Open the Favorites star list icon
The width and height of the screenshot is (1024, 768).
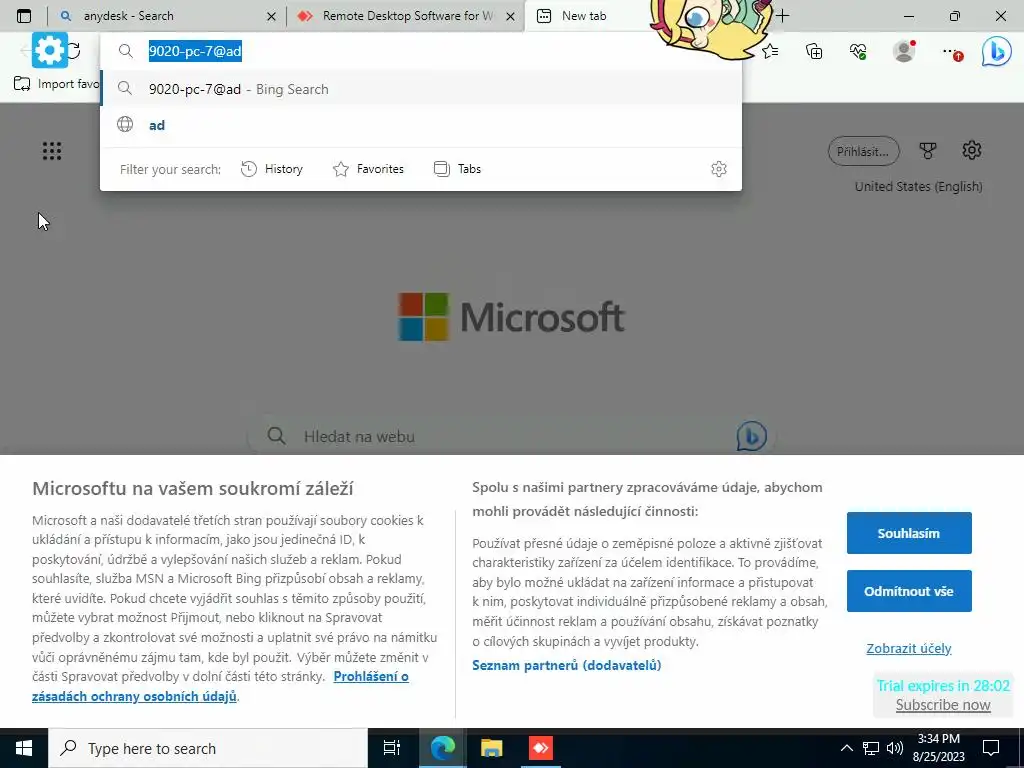(x=771, y=51)
